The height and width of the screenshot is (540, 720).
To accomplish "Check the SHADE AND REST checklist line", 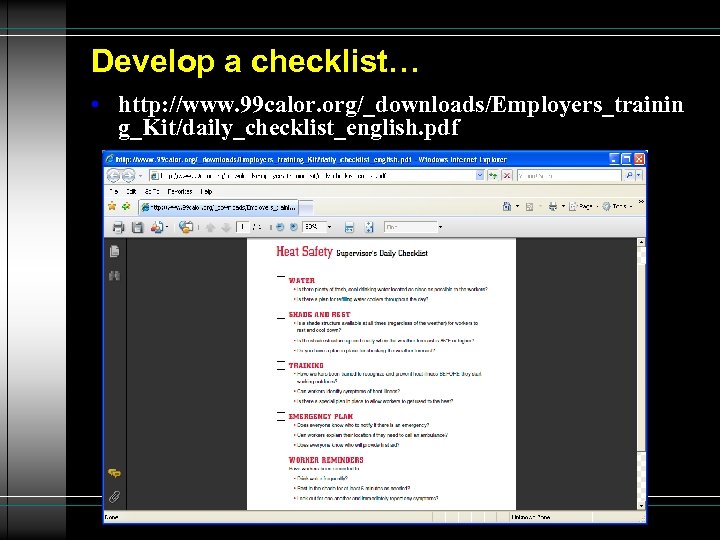I will coord(281,317).
